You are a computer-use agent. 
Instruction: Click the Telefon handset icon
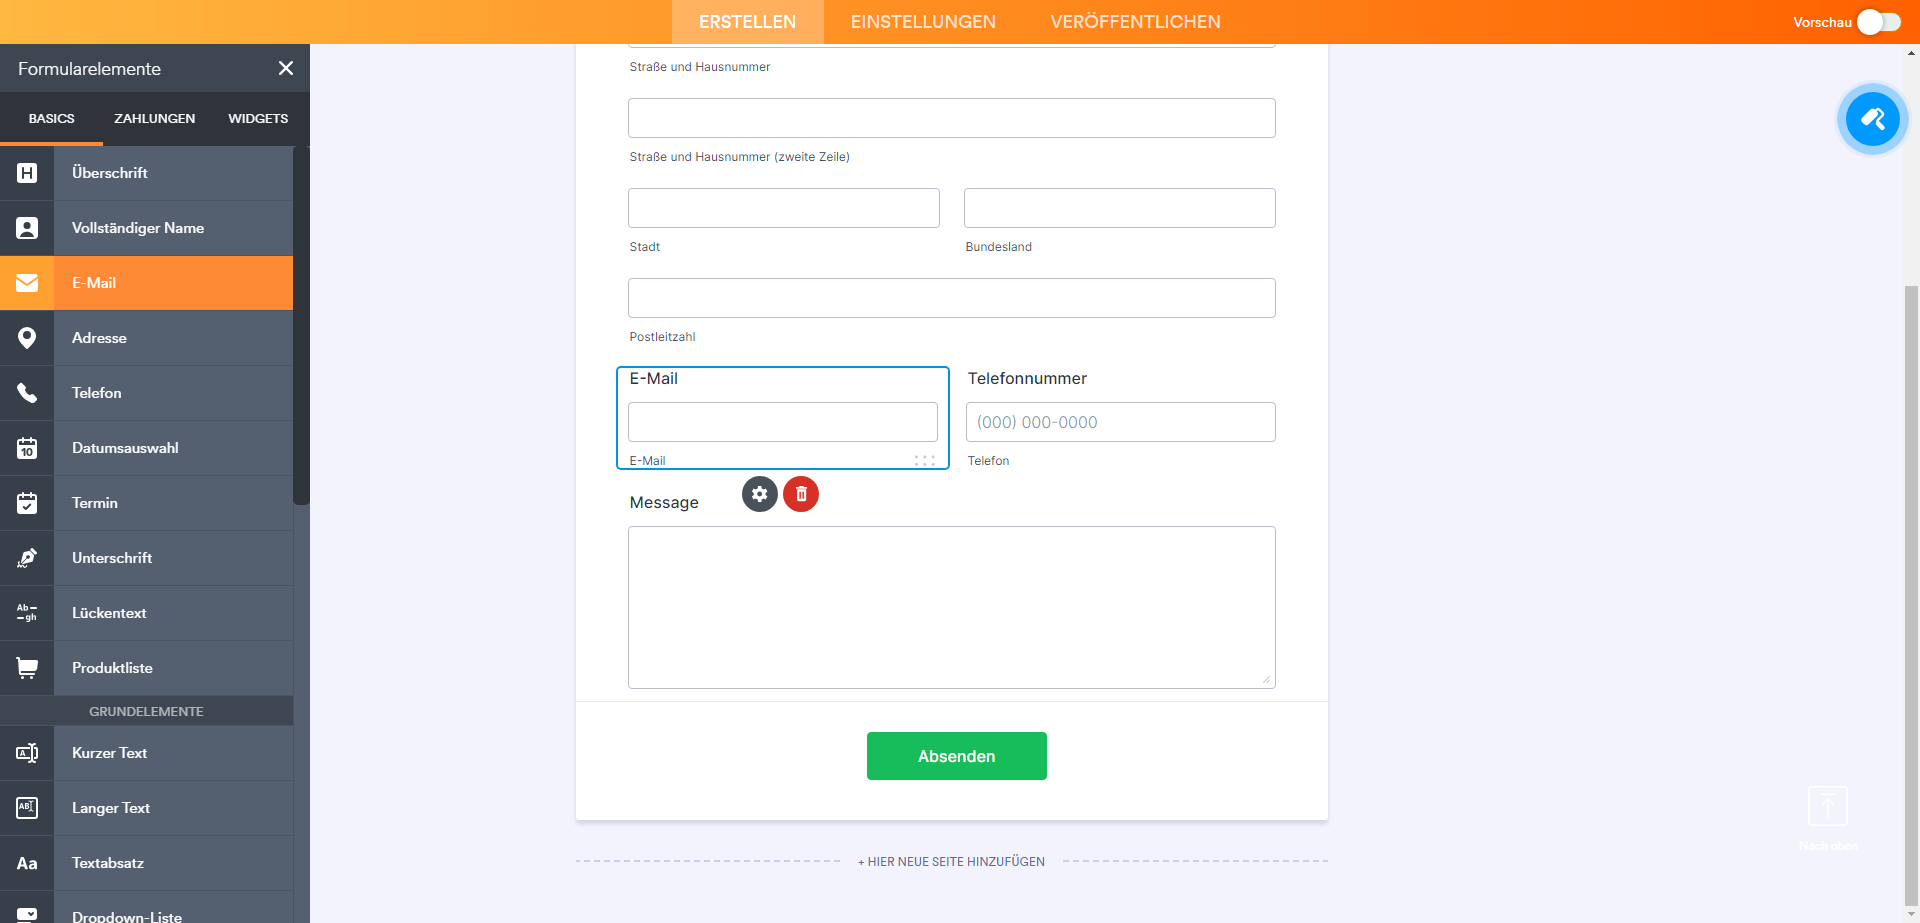click(27, 393)
